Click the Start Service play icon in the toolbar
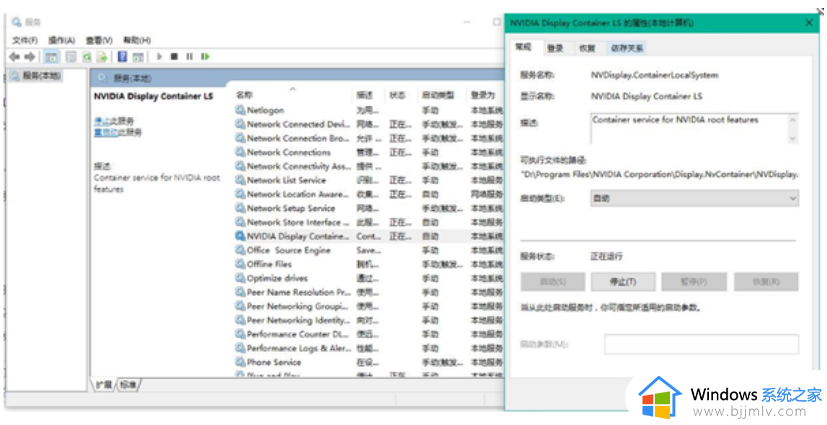This screenshot has height=425, width=827. coord(159,56)
